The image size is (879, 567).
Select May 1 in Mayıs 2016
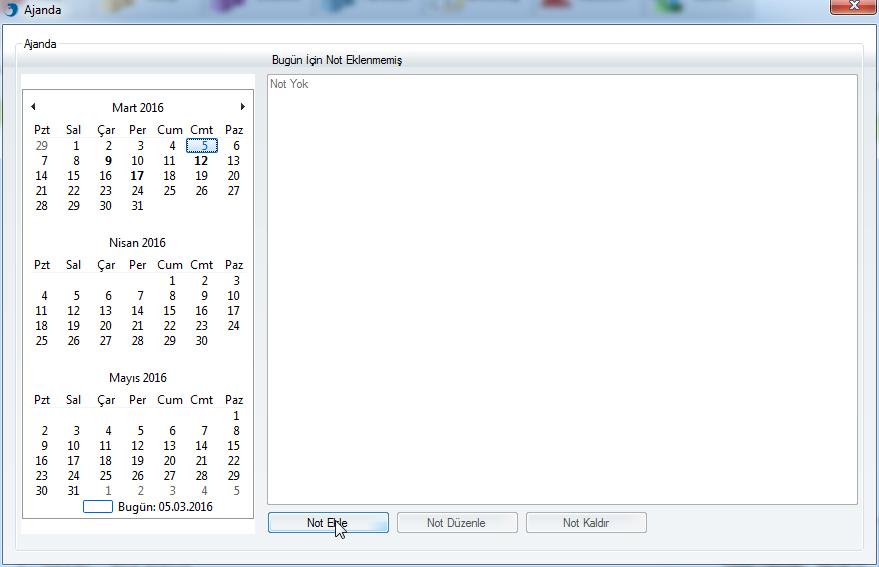tap(237, 416)
